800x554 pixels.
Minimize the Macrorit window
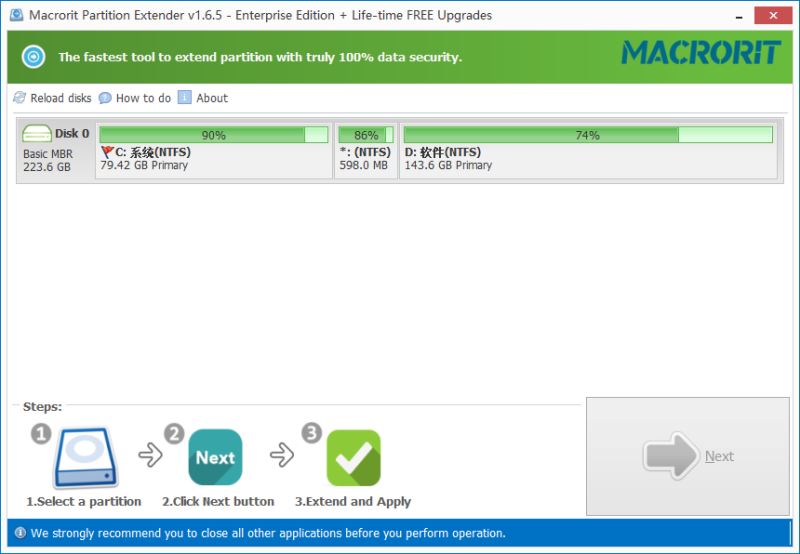tap(739, 16)
